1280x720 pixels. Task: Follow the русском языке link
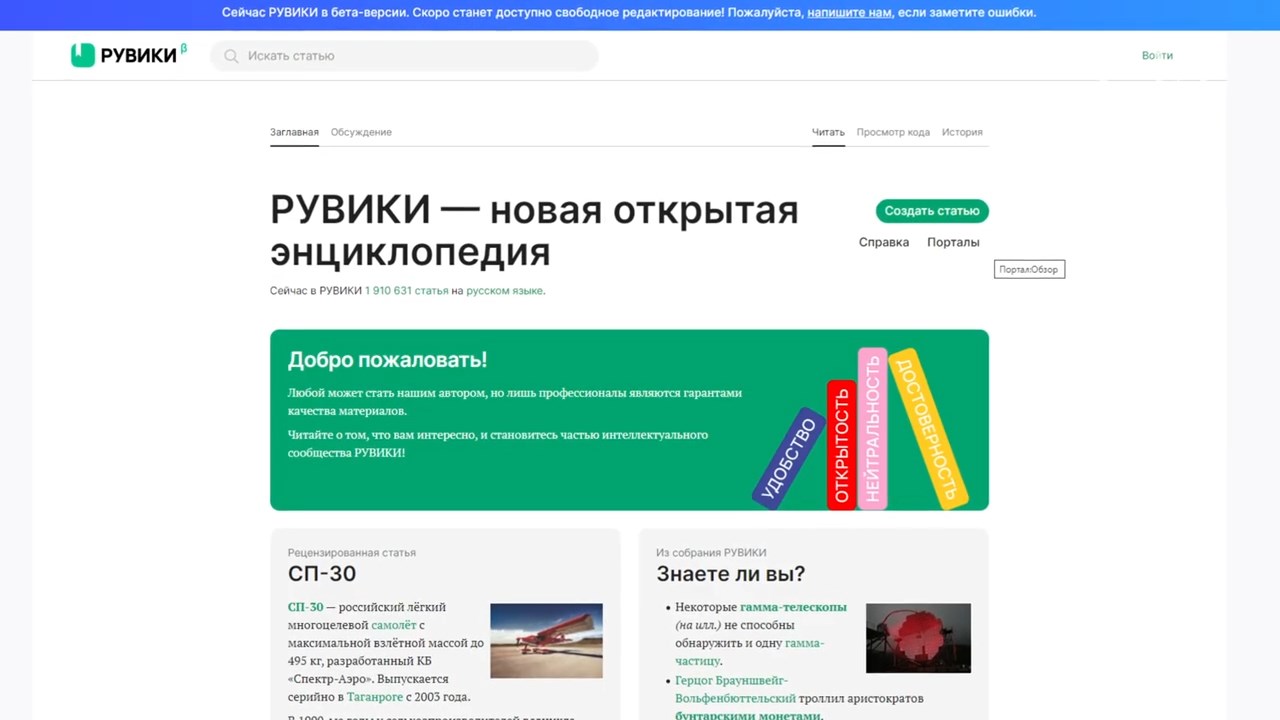[504, 291]
